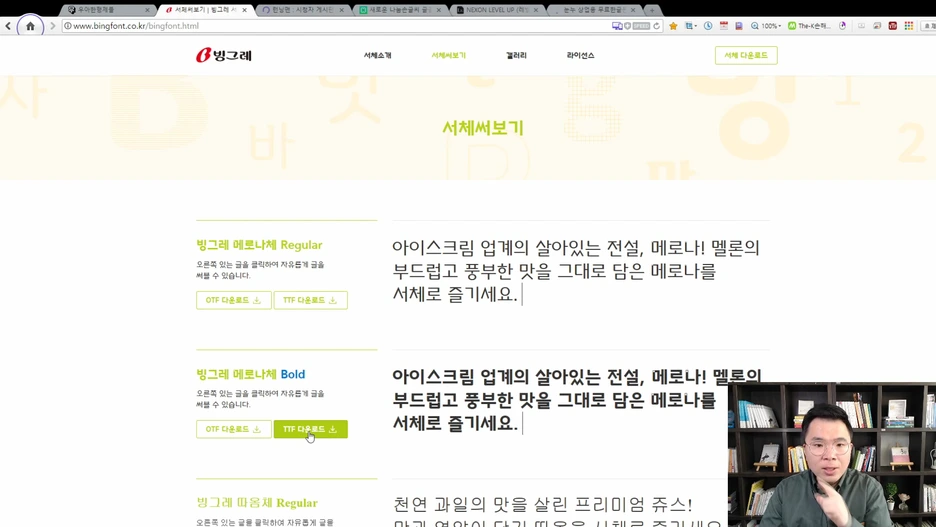936x527 pixels.
Task: Open the 100% zoom dropdown
Action: point(766,26)
